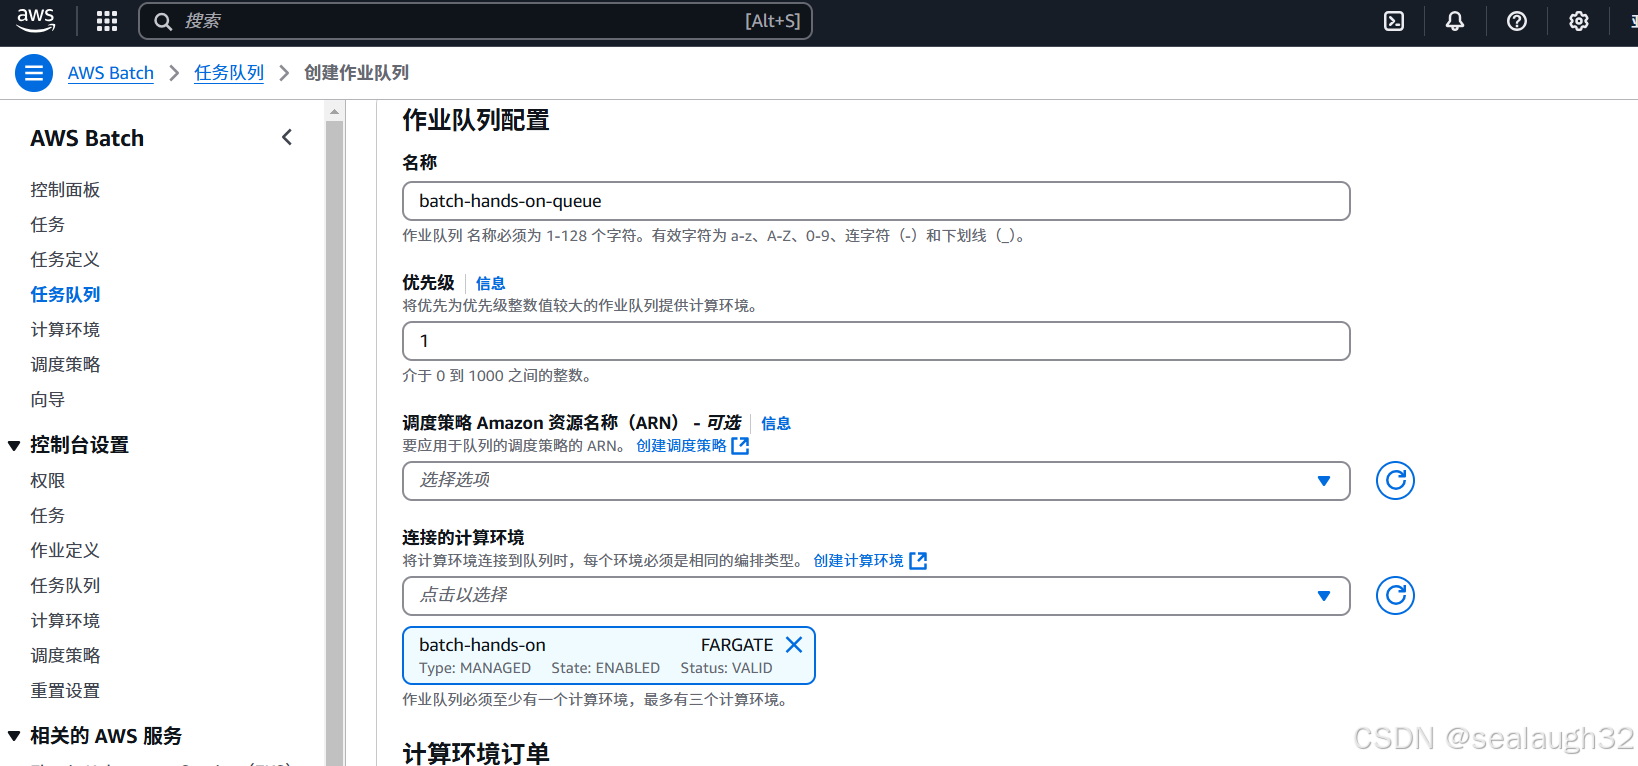Click the priority input field

(876, 341)
